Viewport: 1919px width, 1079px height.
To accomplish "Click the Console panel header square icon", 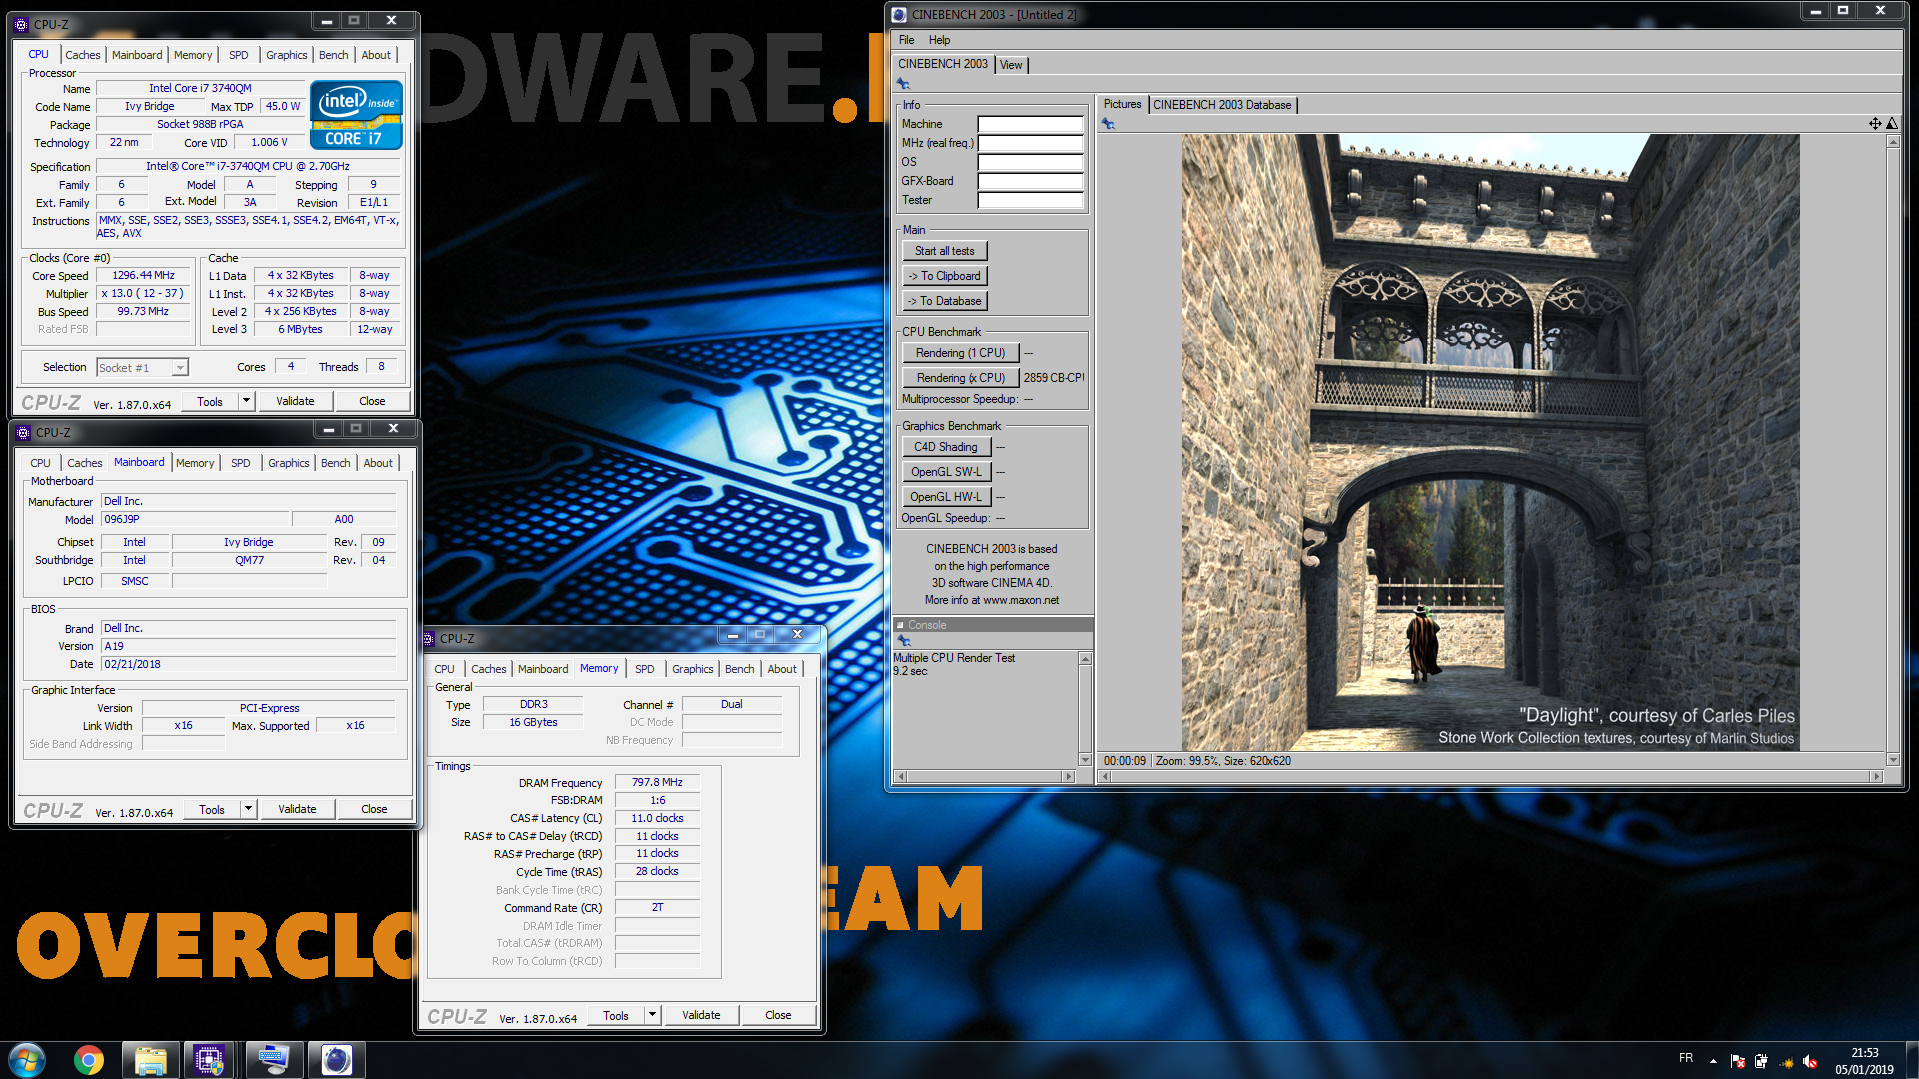I will pos(900,625).
